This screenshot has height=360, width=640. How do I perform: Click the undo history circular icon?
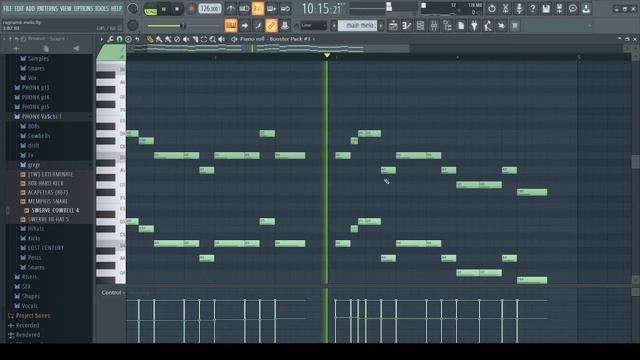[492, 9]
